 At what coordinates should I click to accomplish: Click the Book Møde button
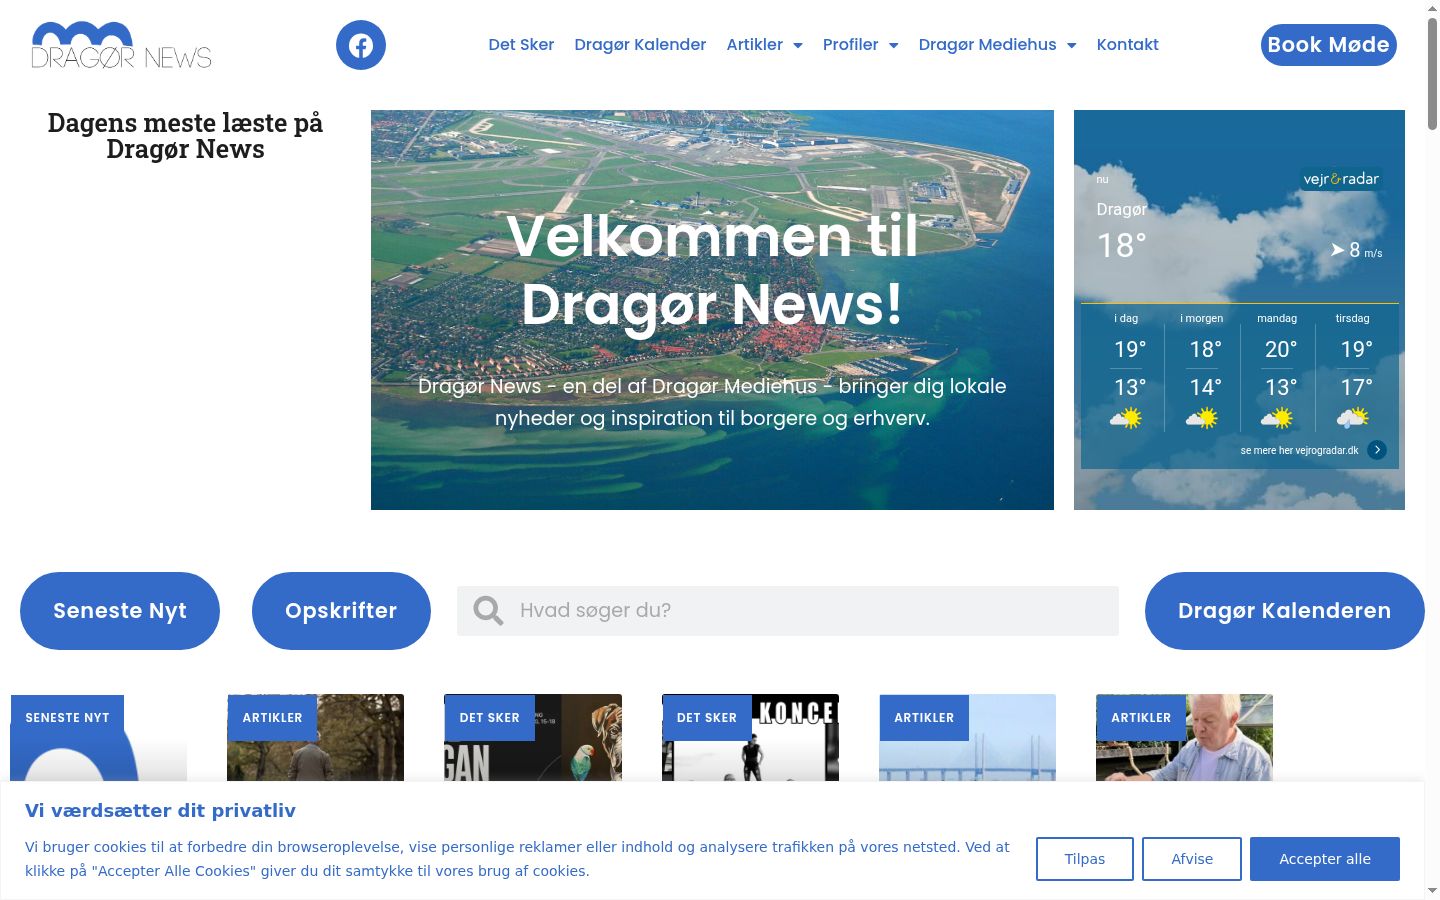point(1329,45)
